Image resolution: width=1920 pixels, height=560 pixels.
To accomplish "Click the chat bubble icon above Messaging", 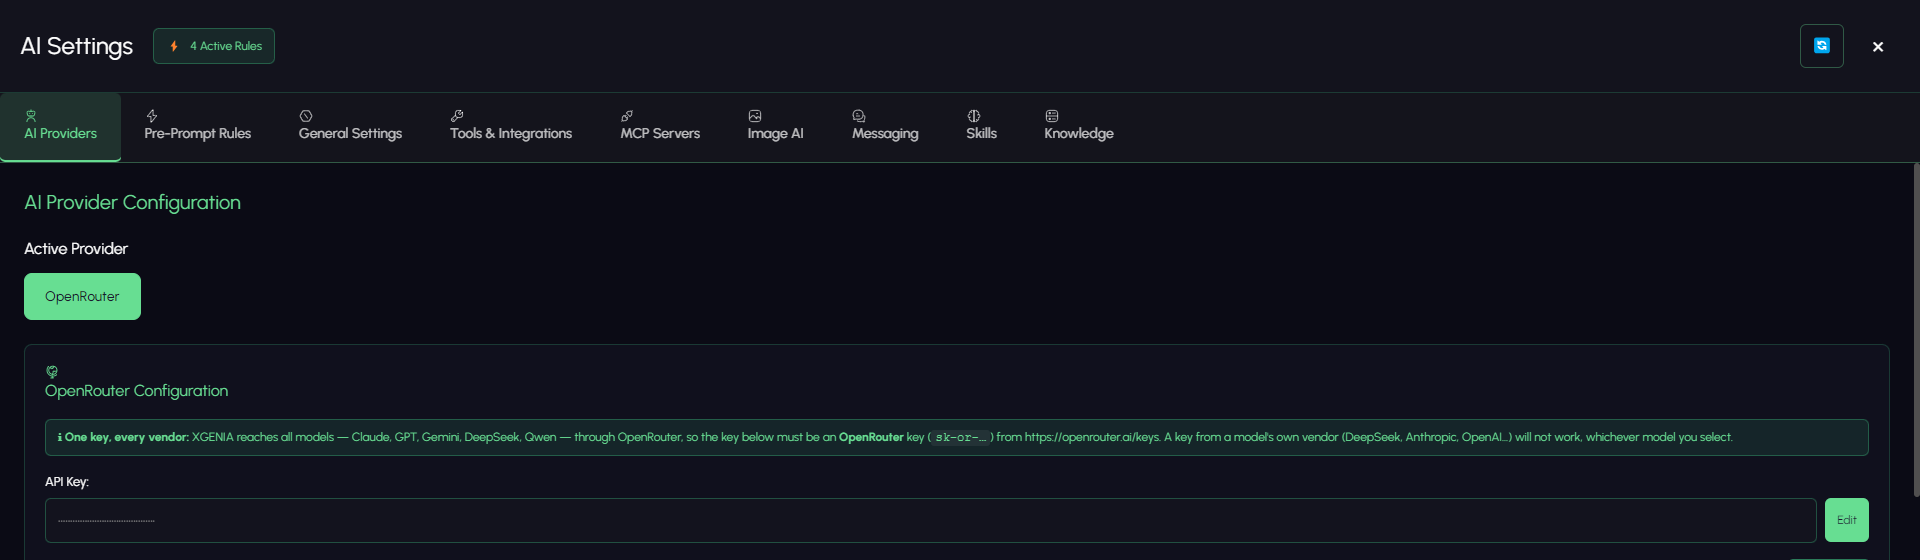I will pyautogui.click(x=859, y=116).
